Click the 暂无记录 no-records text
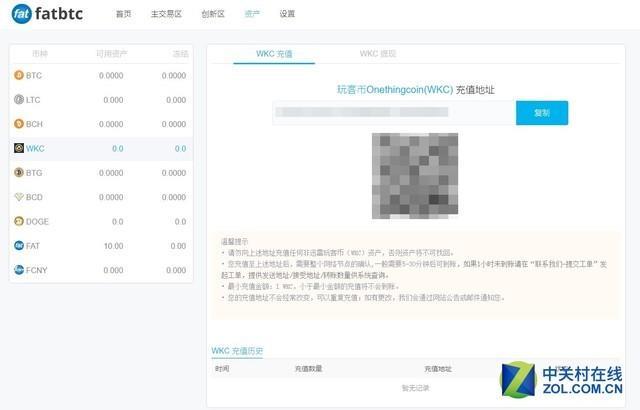The image size is (640, 410). coord(416,388)
